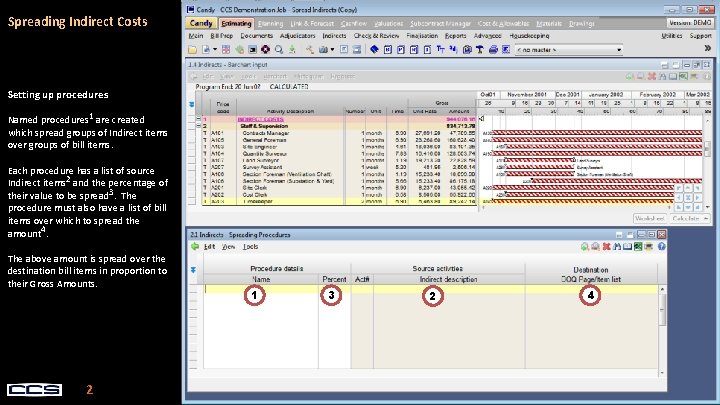
Task: Click the Name column header
Action: click(x=261, y=279)
